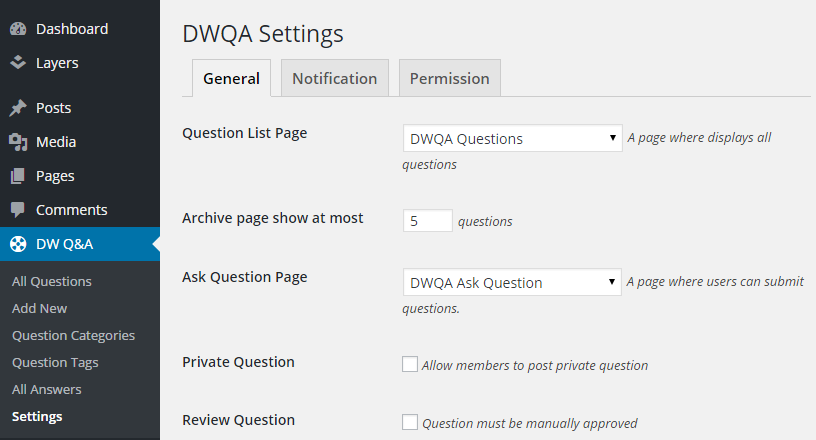The height and width of the screenshot is (440, 816).
Task: Select the General settings tab
Action: [x=232, y=78]
